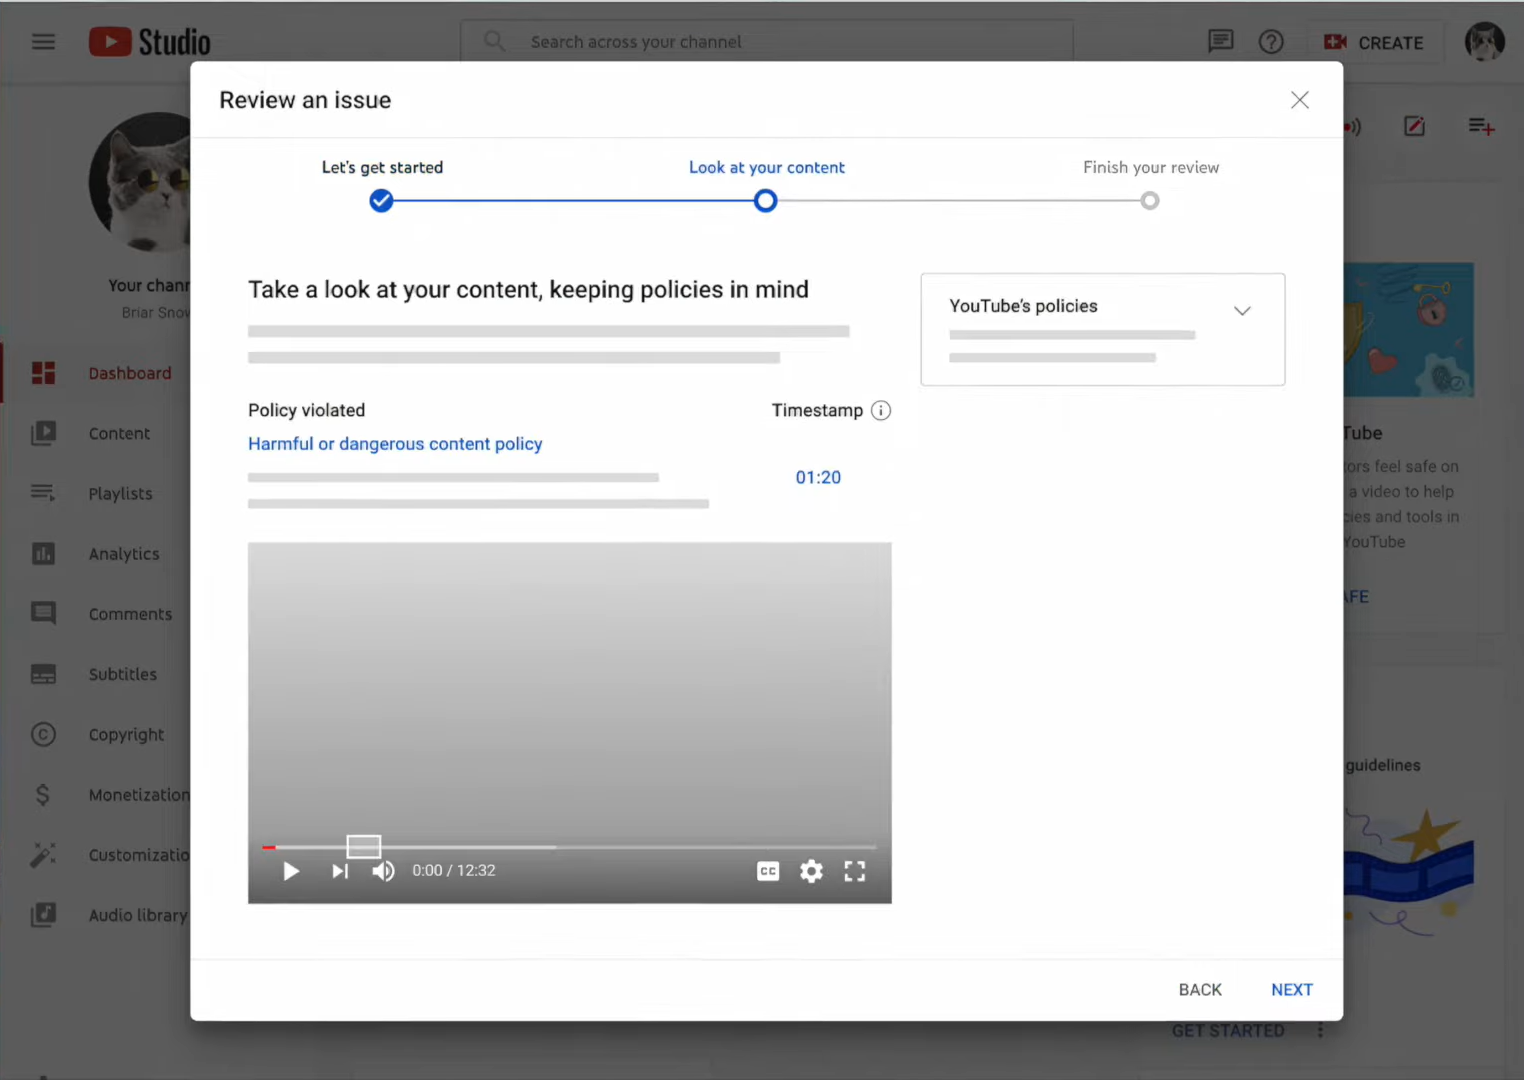The height and width of the screenshot is (1080, 1524).
Task: Open the video player settings gear
Action: coord(811,871)
